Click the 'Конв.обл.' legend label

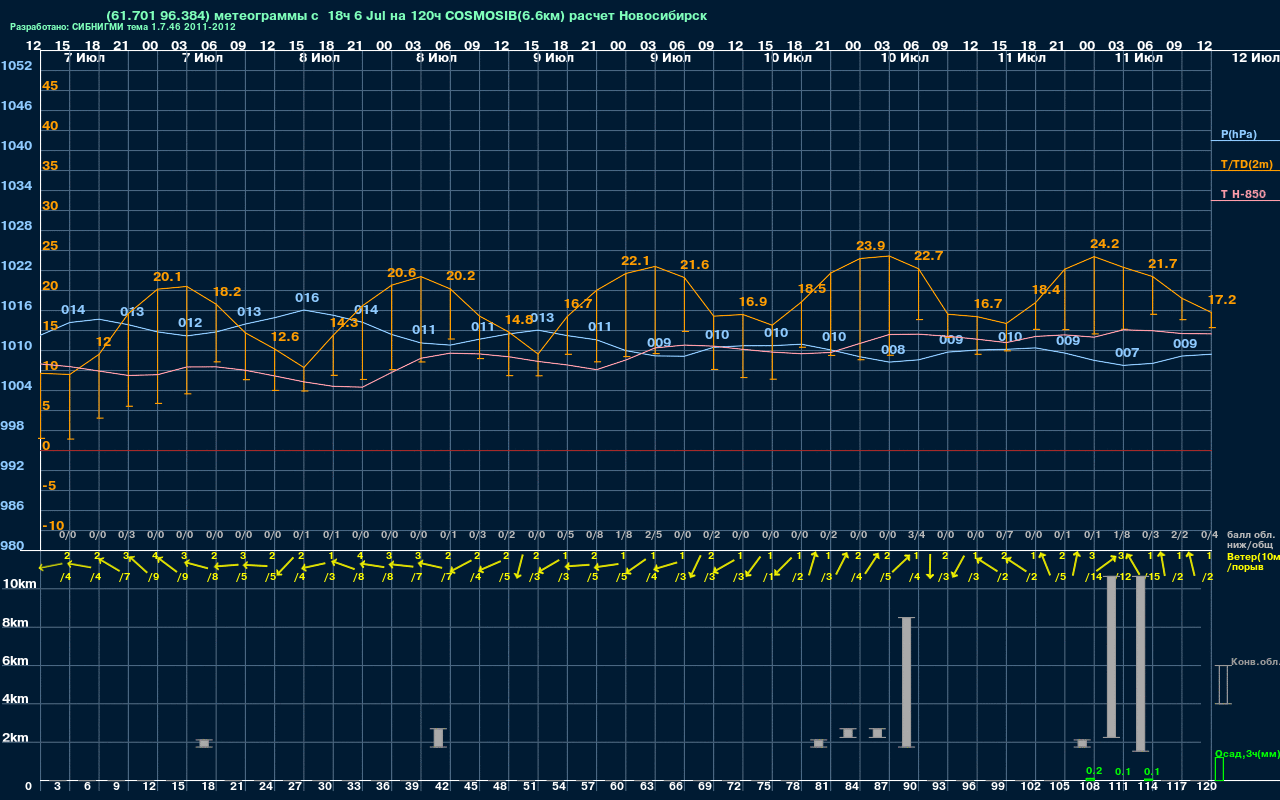click(x=1254, y=663)
